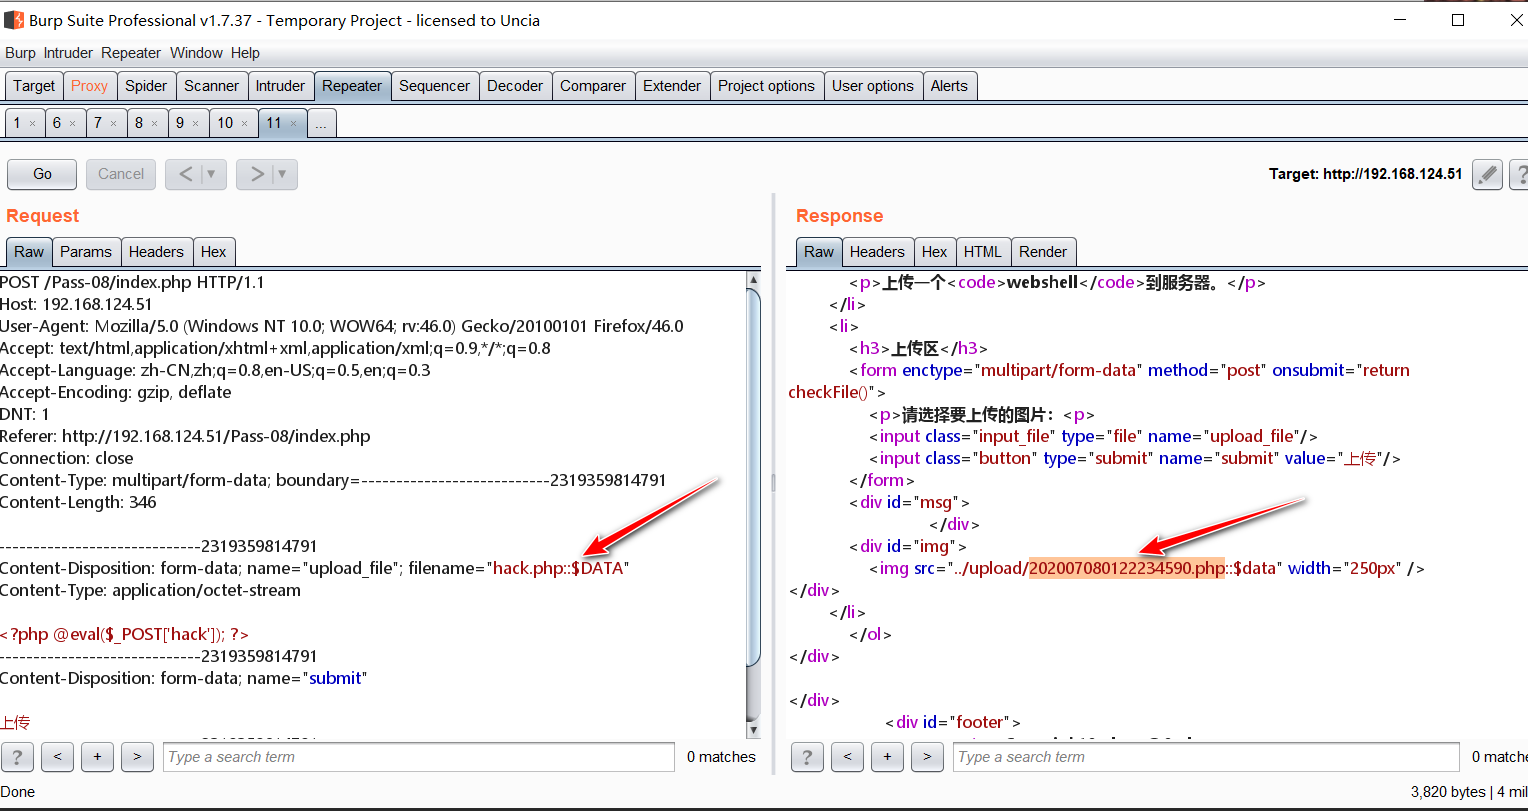This screenshot has height=811, width=1528.
Task: Show request Headers view
Action: click(x=156, y=252)
